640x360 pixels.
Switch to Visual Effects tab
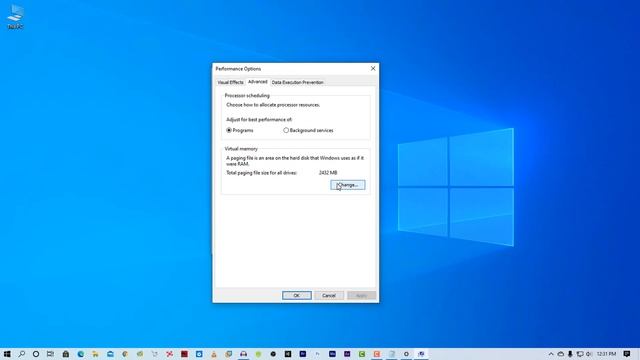point(230,82)
